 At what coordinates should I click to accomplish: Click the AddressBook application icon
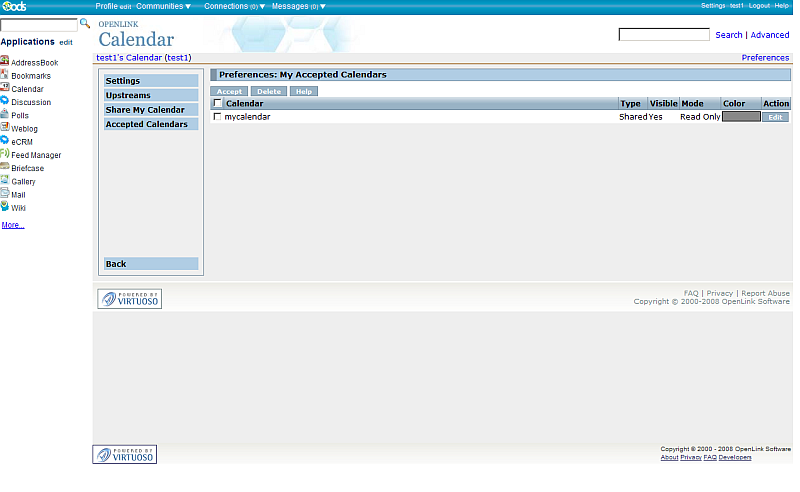click(x=5, y=62)
